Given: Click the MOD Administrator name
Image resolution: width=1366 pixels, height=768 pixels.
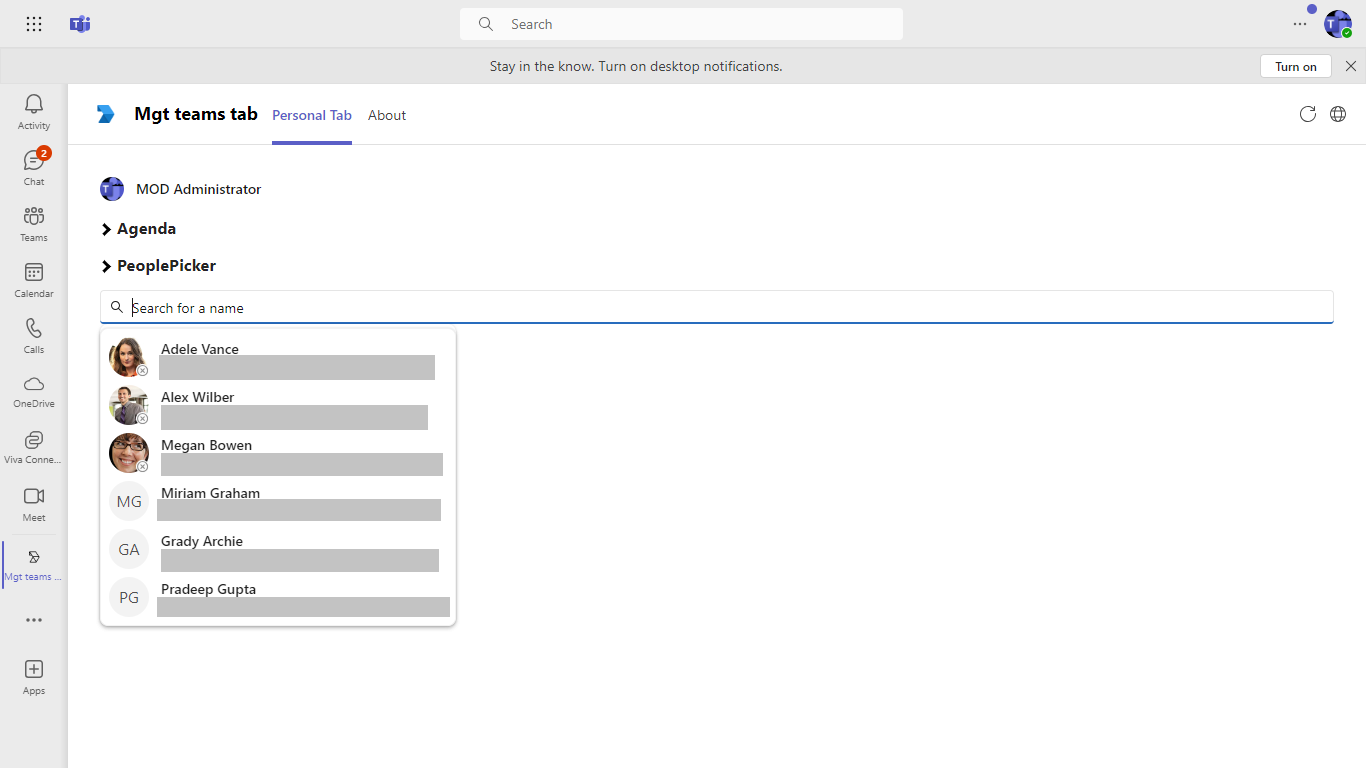Looking at the screenshot, I should (x=199, y=189).
